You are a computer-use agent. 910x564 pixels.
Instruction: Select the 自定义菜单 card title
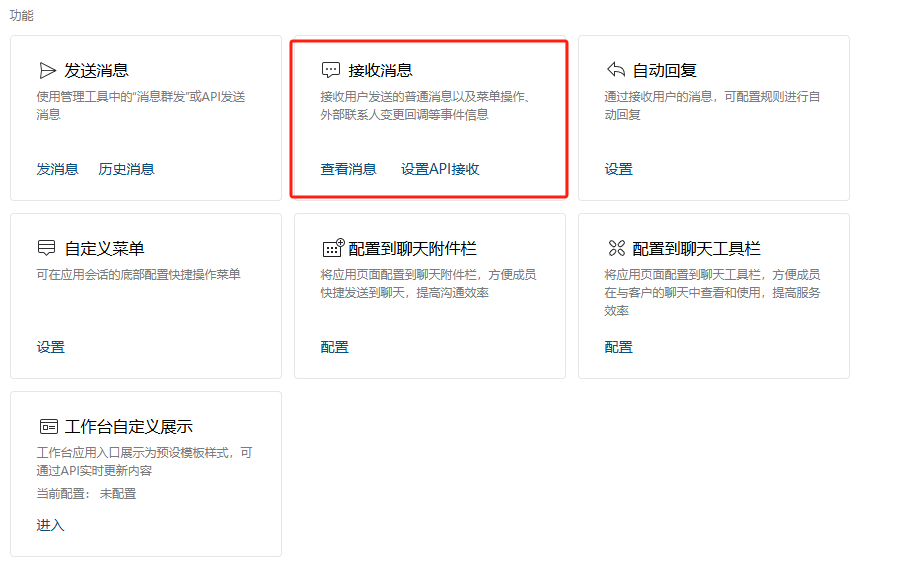[x=104, y=248]
